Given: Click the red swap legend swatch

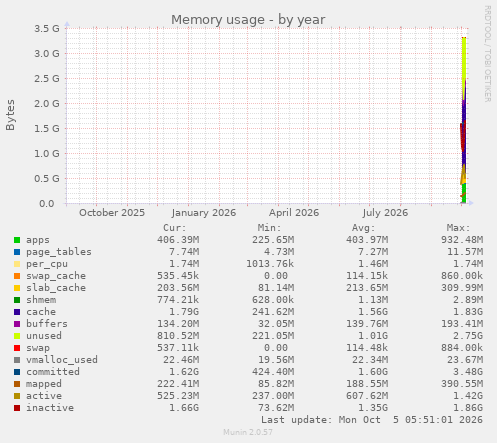Looking at the screenshot, I should point(17,348).
